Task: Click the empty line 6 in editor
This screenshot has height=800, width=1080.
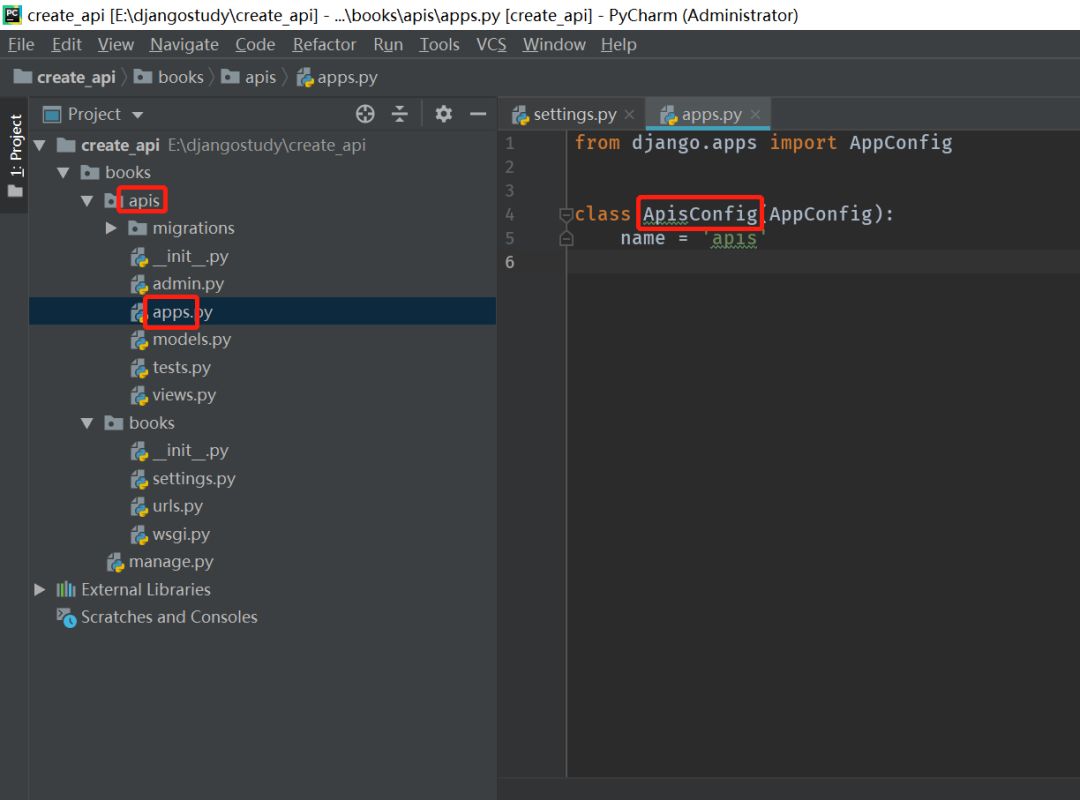Action: click(823, 263)
